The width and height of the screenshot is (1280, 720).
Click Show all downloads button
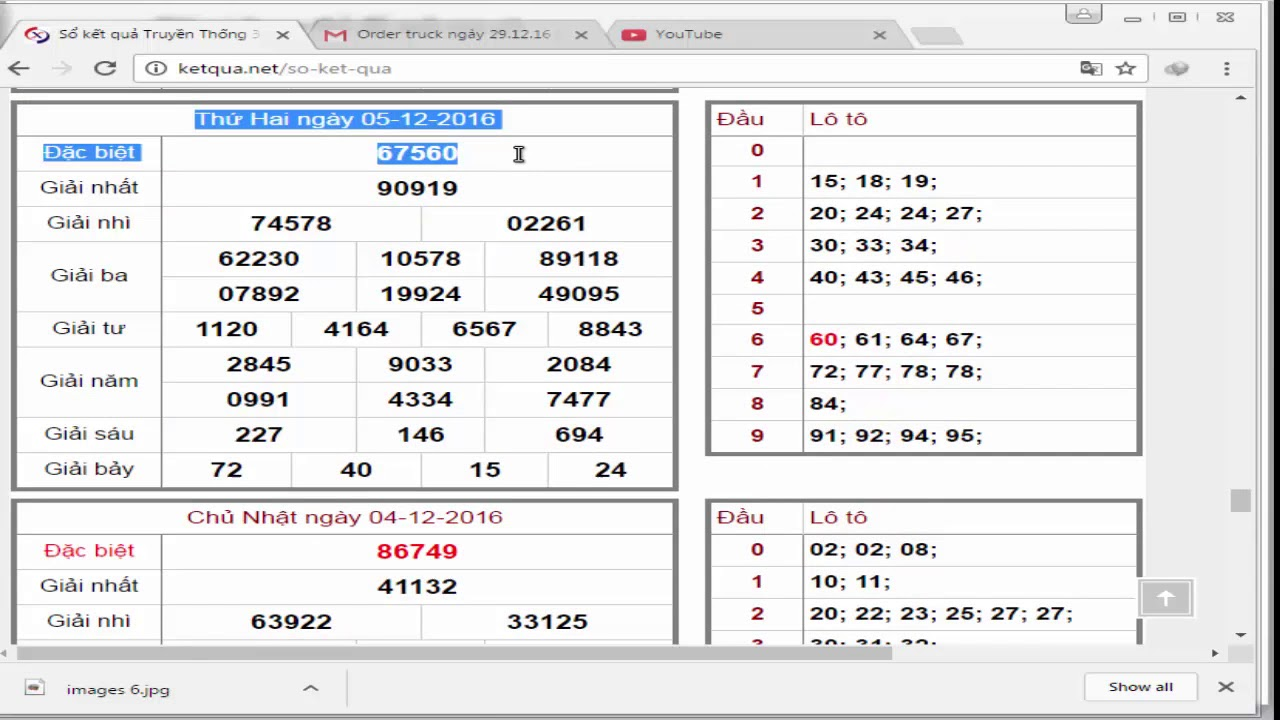(1140, 687)
